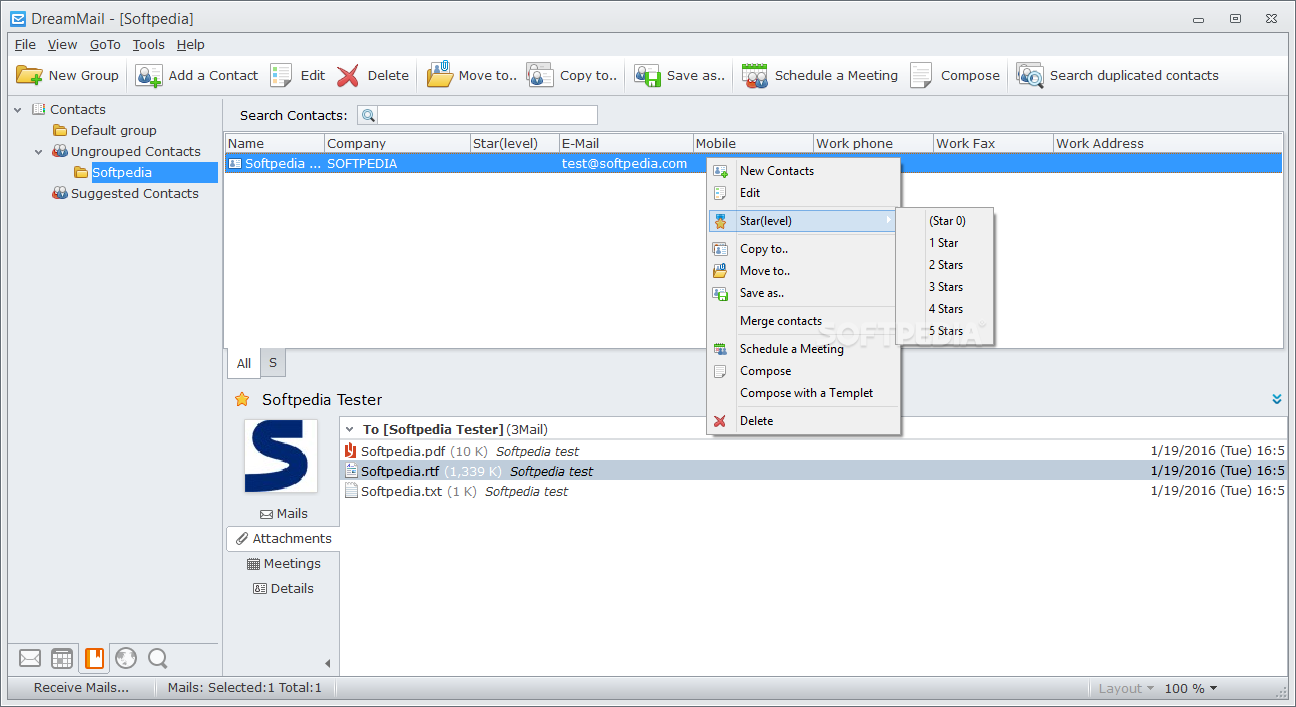Click the Mails: Selected:1 Total:1 status text

(x=244, y=688)
